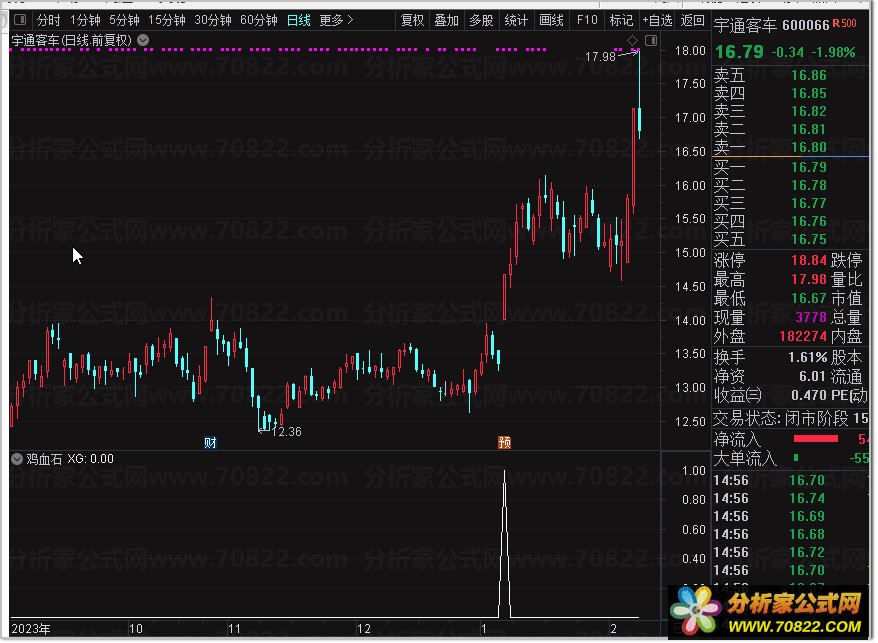878x643 pixels.
Task: Click the 净资 value 6.01
Action: 812,376
